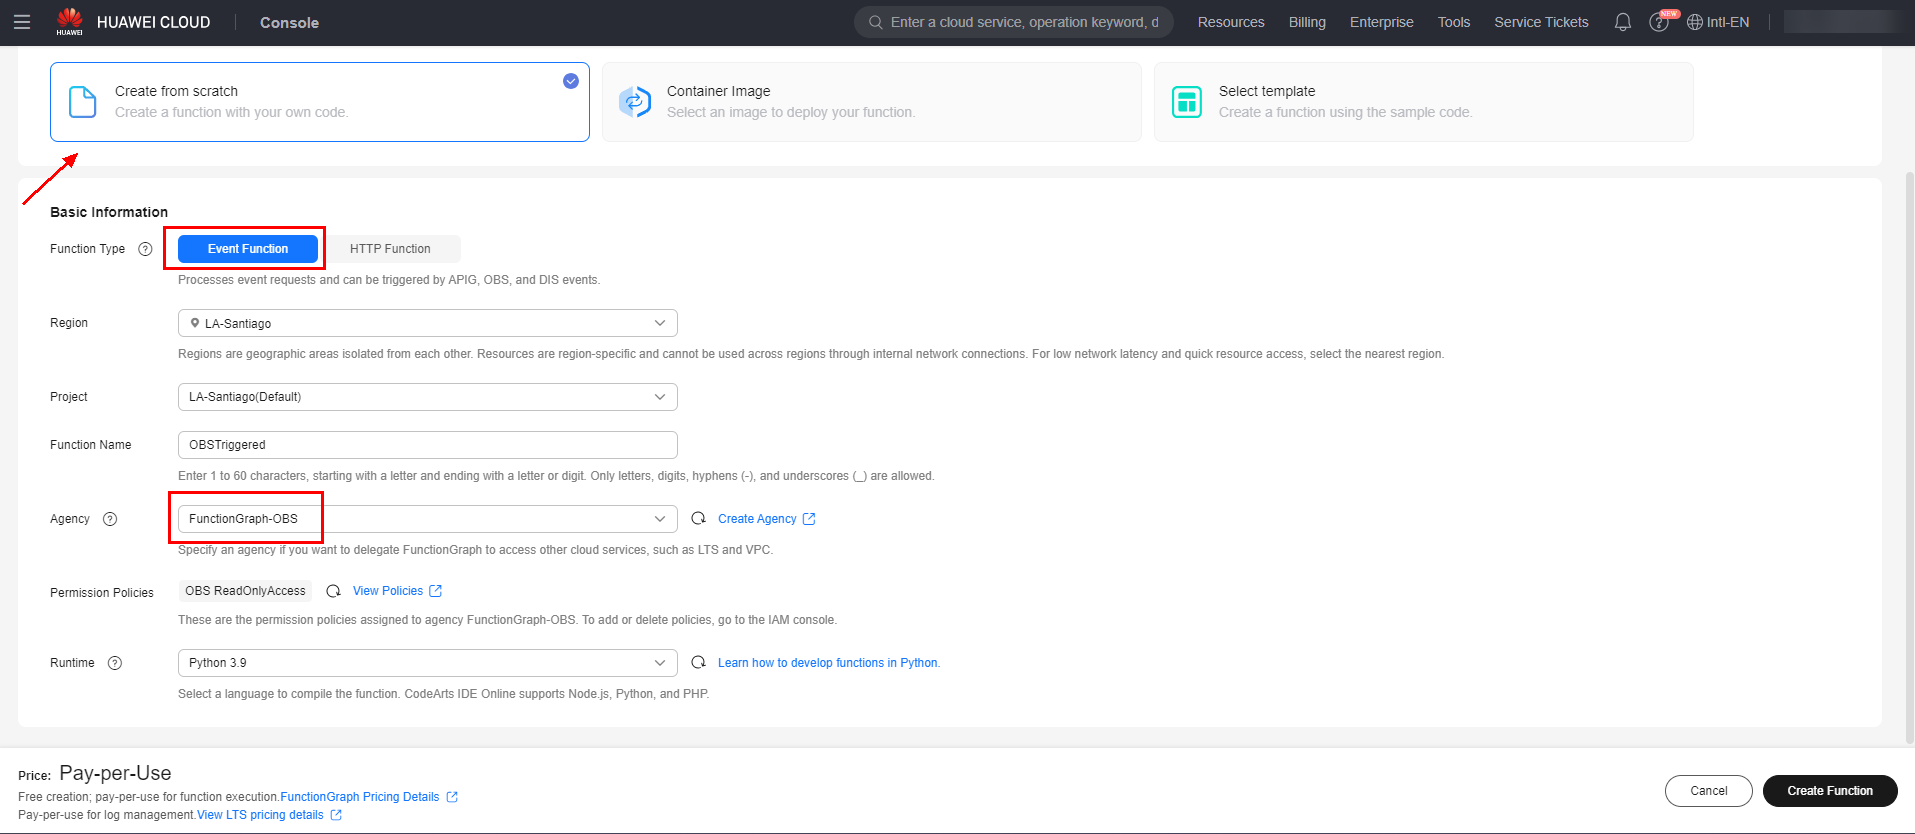1915x834 pixels.
Task: Click the Agency help tooltip icon
Action: [x=110, y=519]
